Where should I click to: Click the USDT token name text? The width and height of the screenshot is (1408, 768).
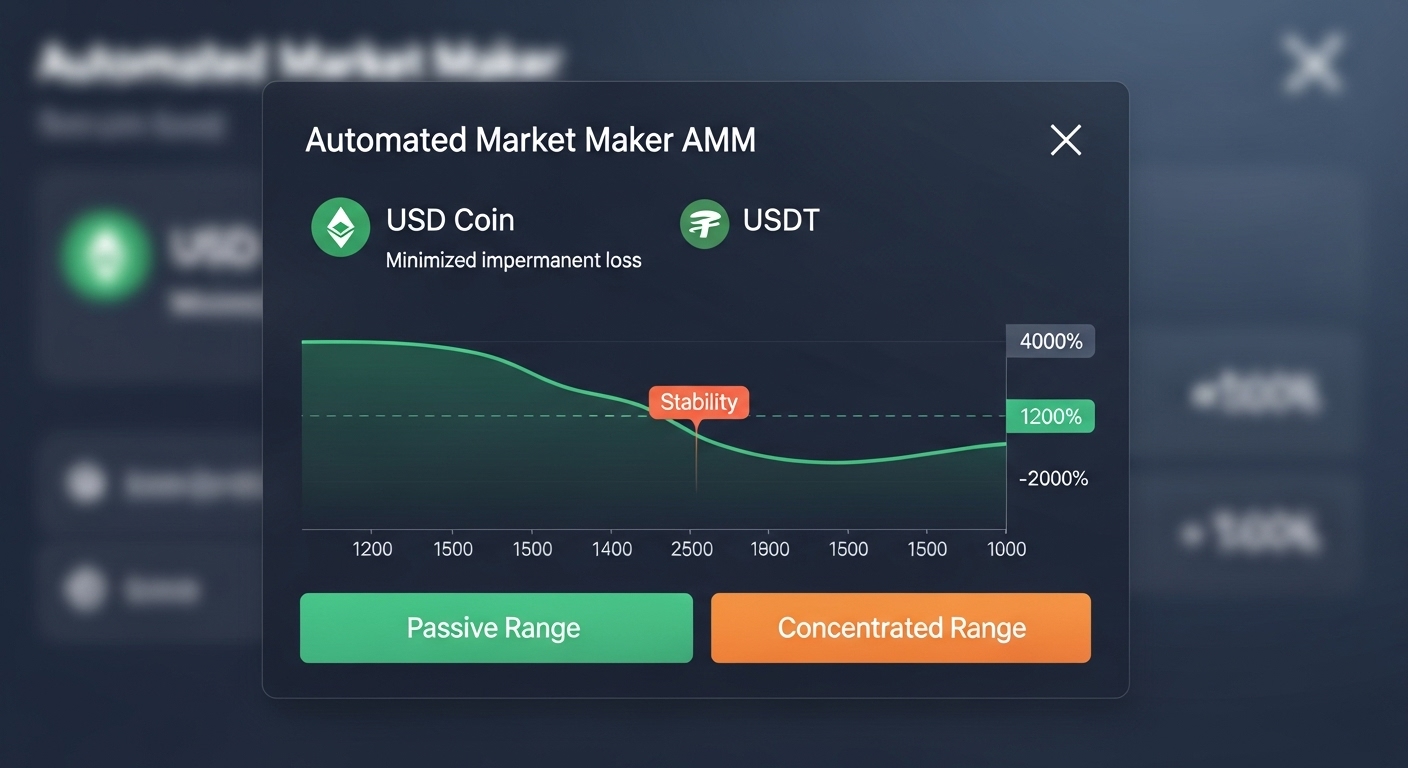tap(781, 220)
